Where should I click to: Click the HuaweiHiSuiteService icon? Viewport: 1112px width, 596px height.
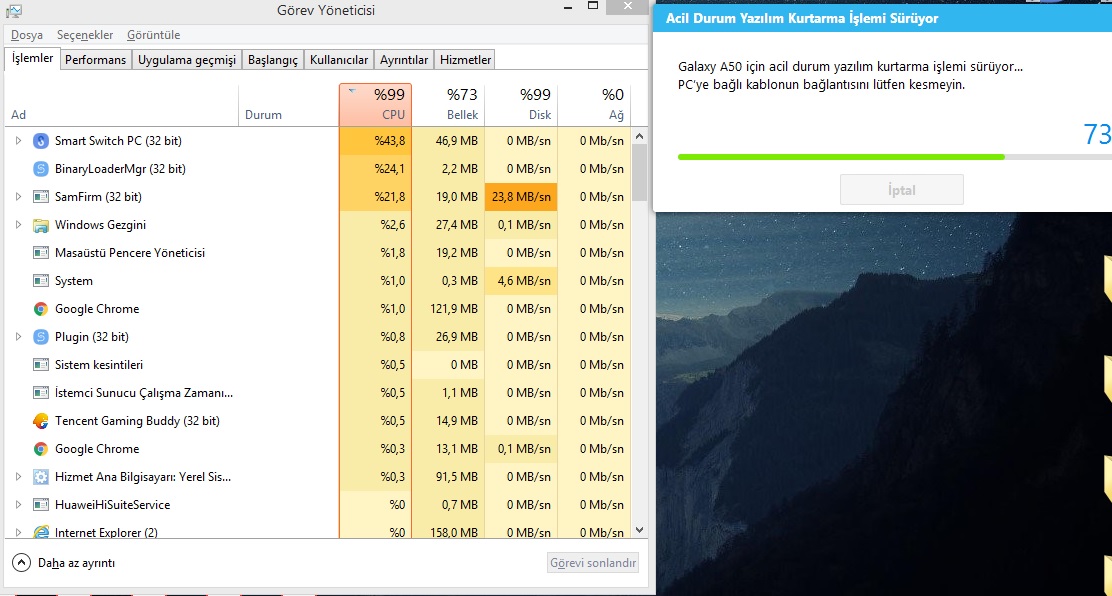(41, 504)
